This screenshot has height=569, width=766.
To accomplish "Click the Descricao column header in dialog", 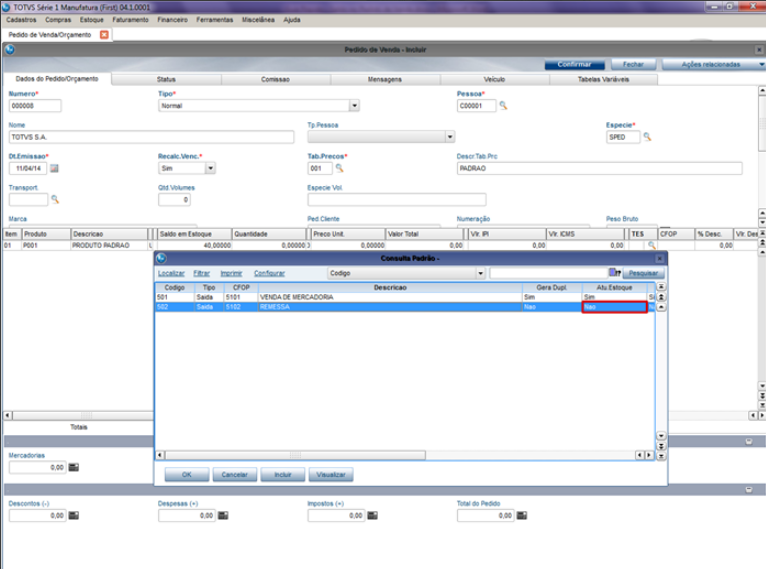I will (390, 288).
